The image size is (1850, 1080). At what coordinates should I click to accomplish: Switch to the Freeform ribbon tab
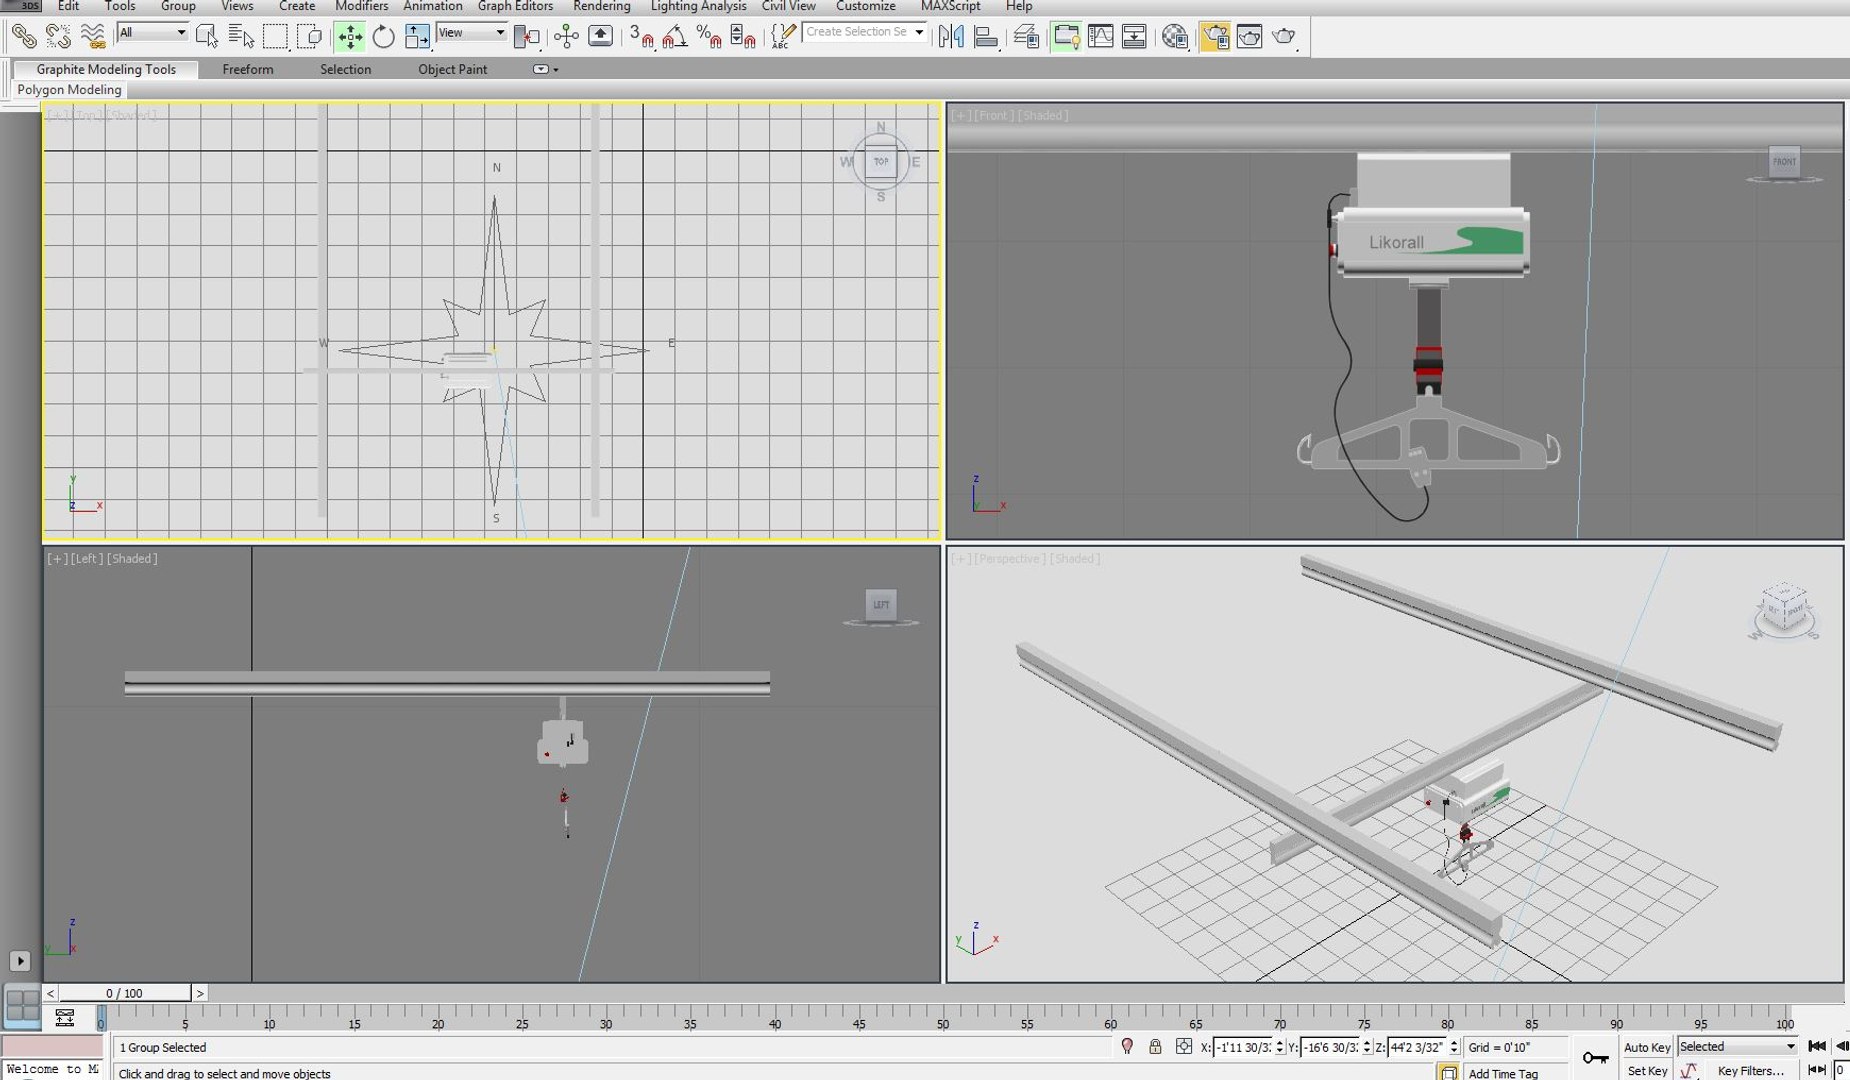248,69
